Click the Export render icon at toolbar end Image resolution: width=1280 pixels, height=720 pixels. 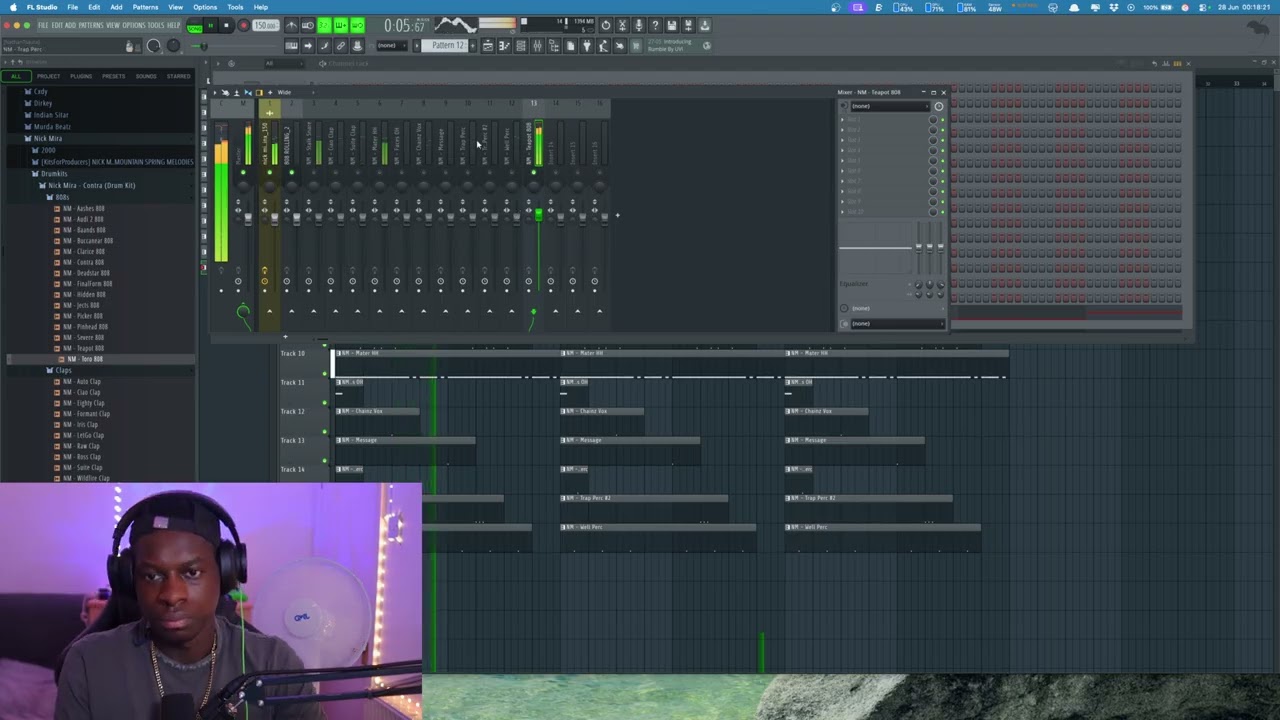pyautogui.click(x=705, y=25)
